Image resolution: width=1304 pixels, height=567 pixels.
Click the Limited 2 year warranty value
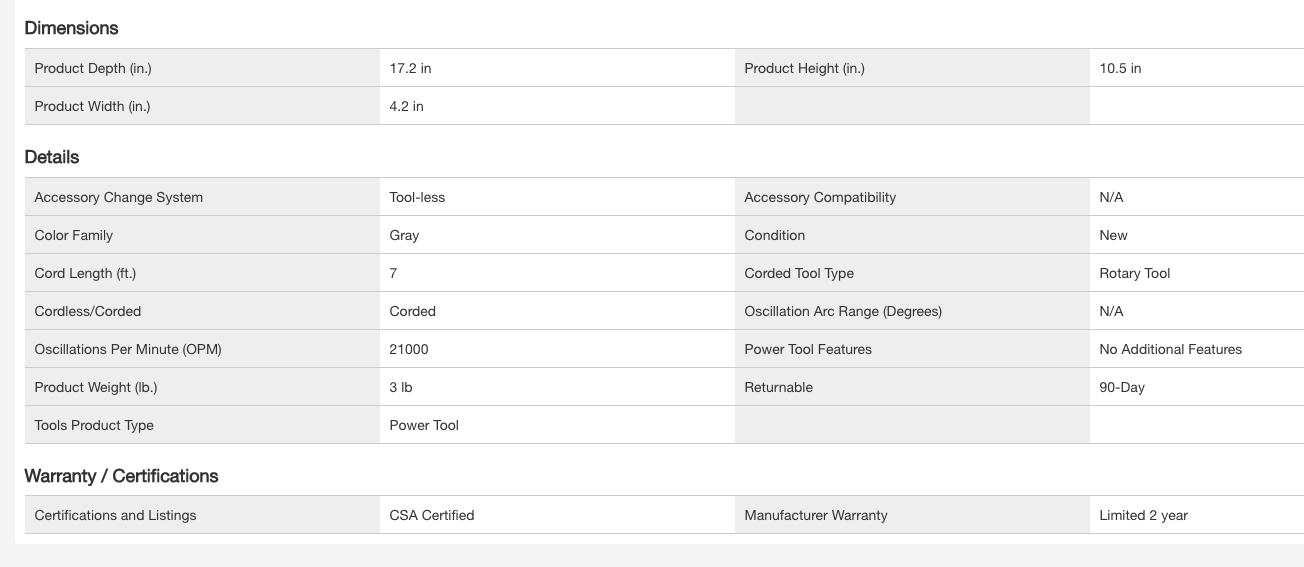pyautogui.click(x=1143, y=515)
